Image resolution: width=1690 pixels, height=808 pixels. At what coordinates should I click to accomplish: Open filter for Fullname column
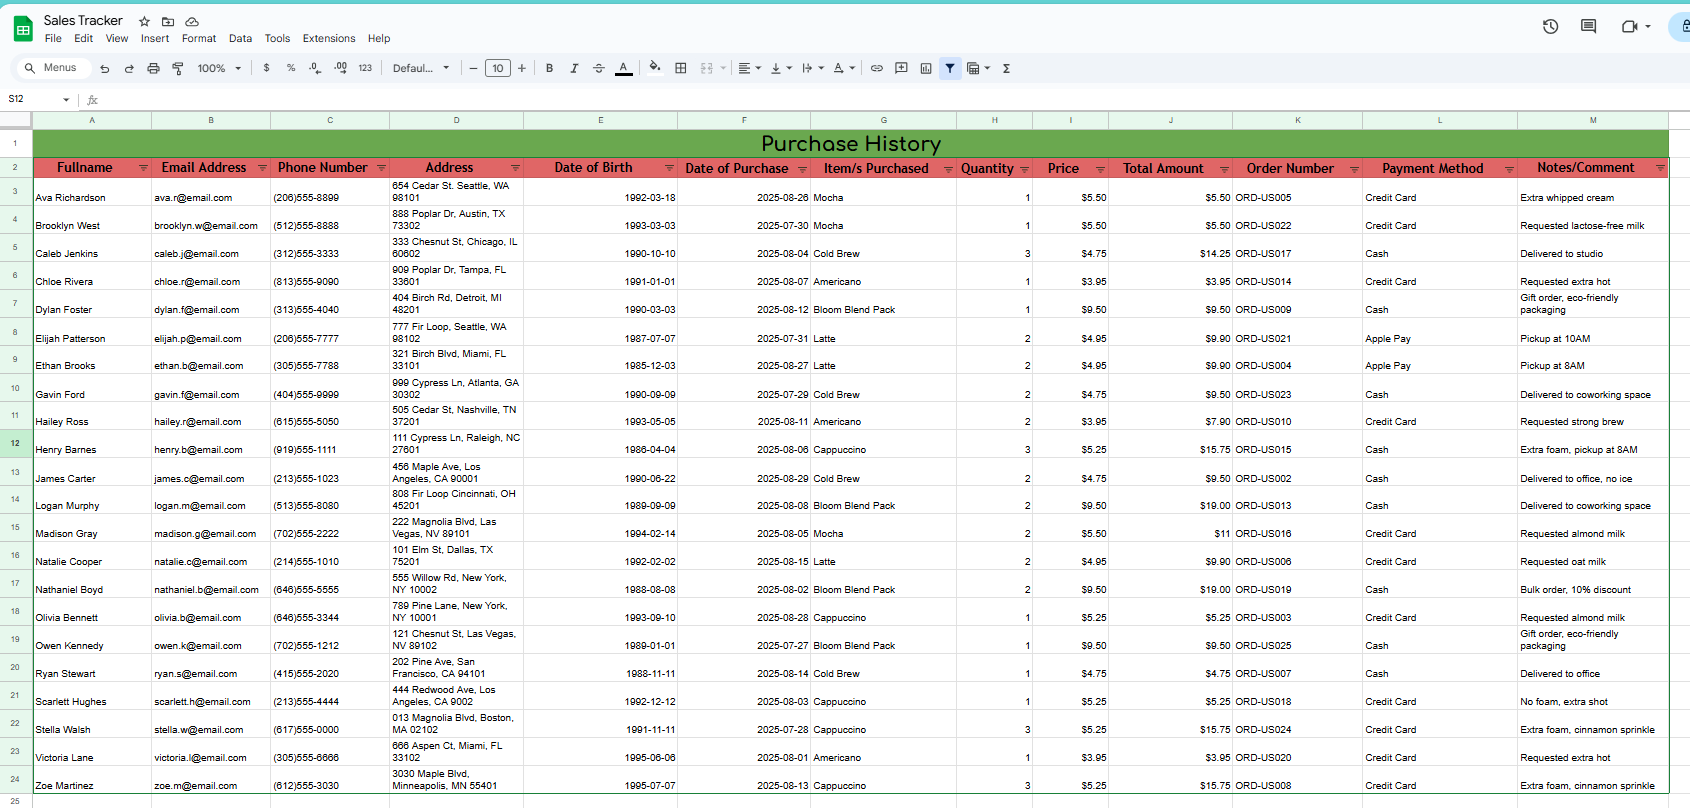tap(143, 168)
